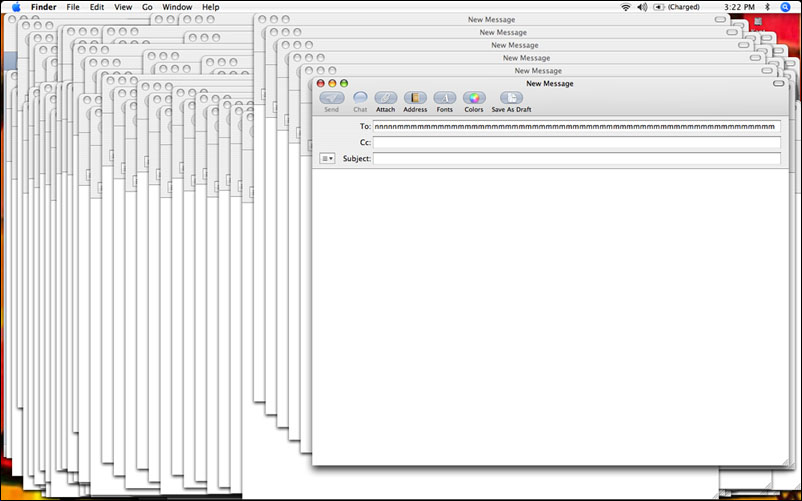Click the 3:22 PM clock
Viewport: 802px width, 501px height.
[739, 7]
